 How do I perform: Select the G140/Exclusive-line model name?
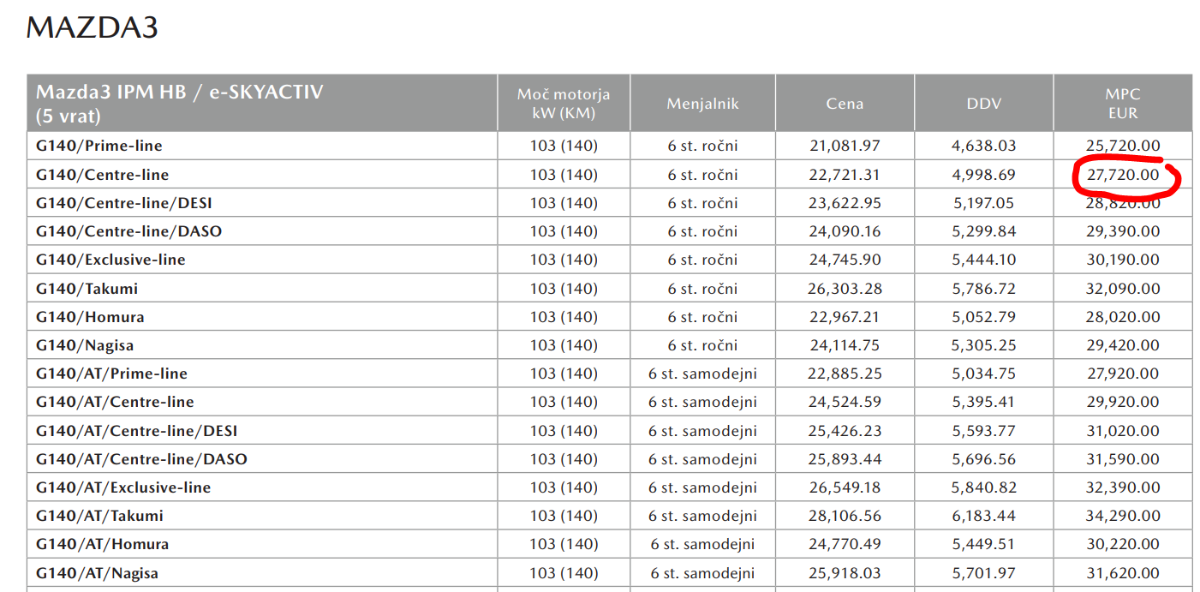[110, 260]
